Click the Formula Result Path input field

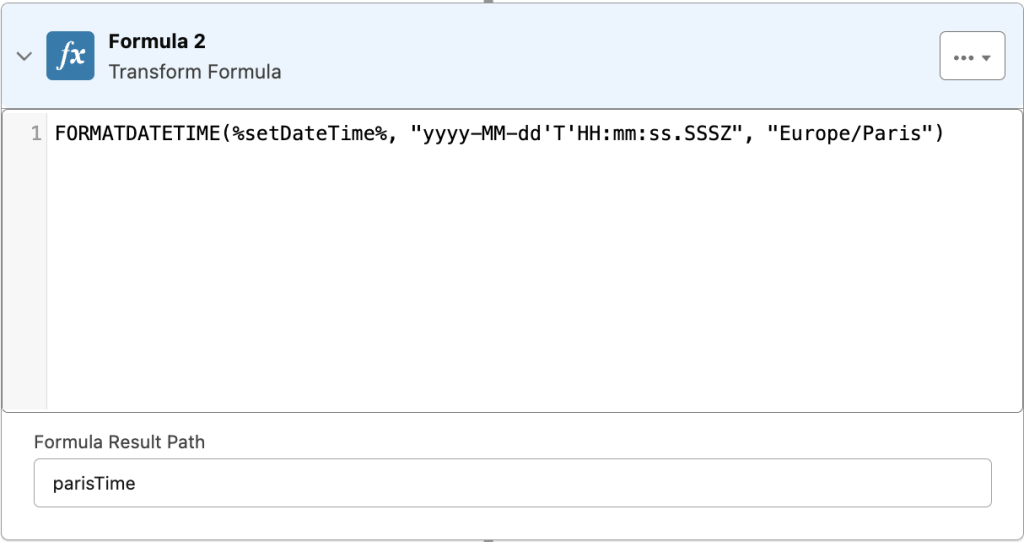[513, 483]
